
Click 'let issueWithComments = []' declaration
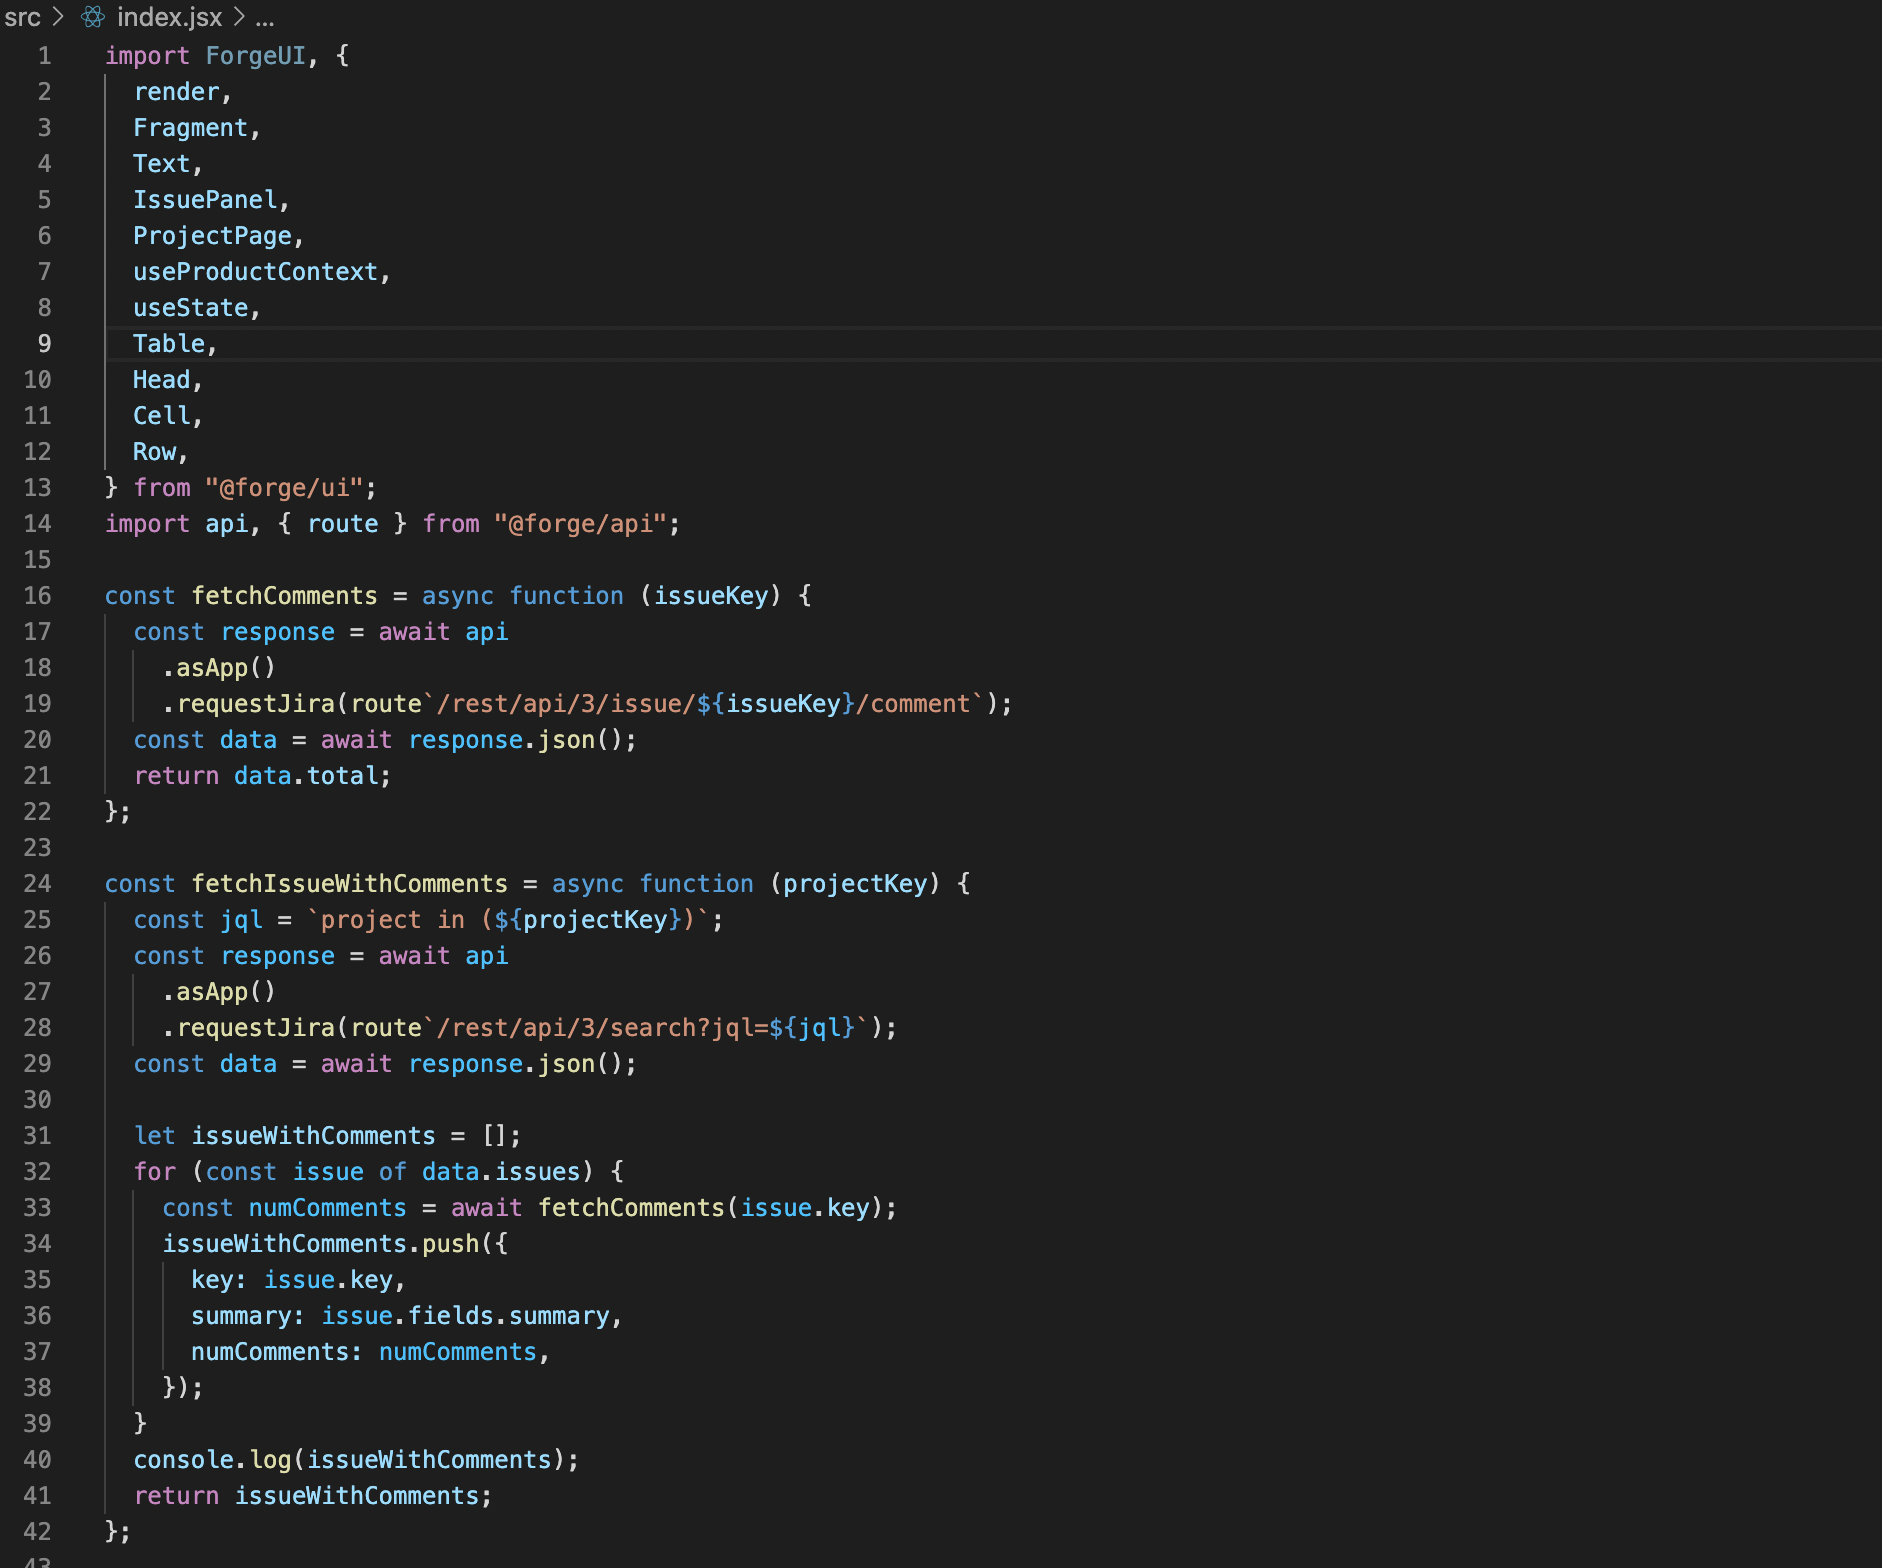328,1136
